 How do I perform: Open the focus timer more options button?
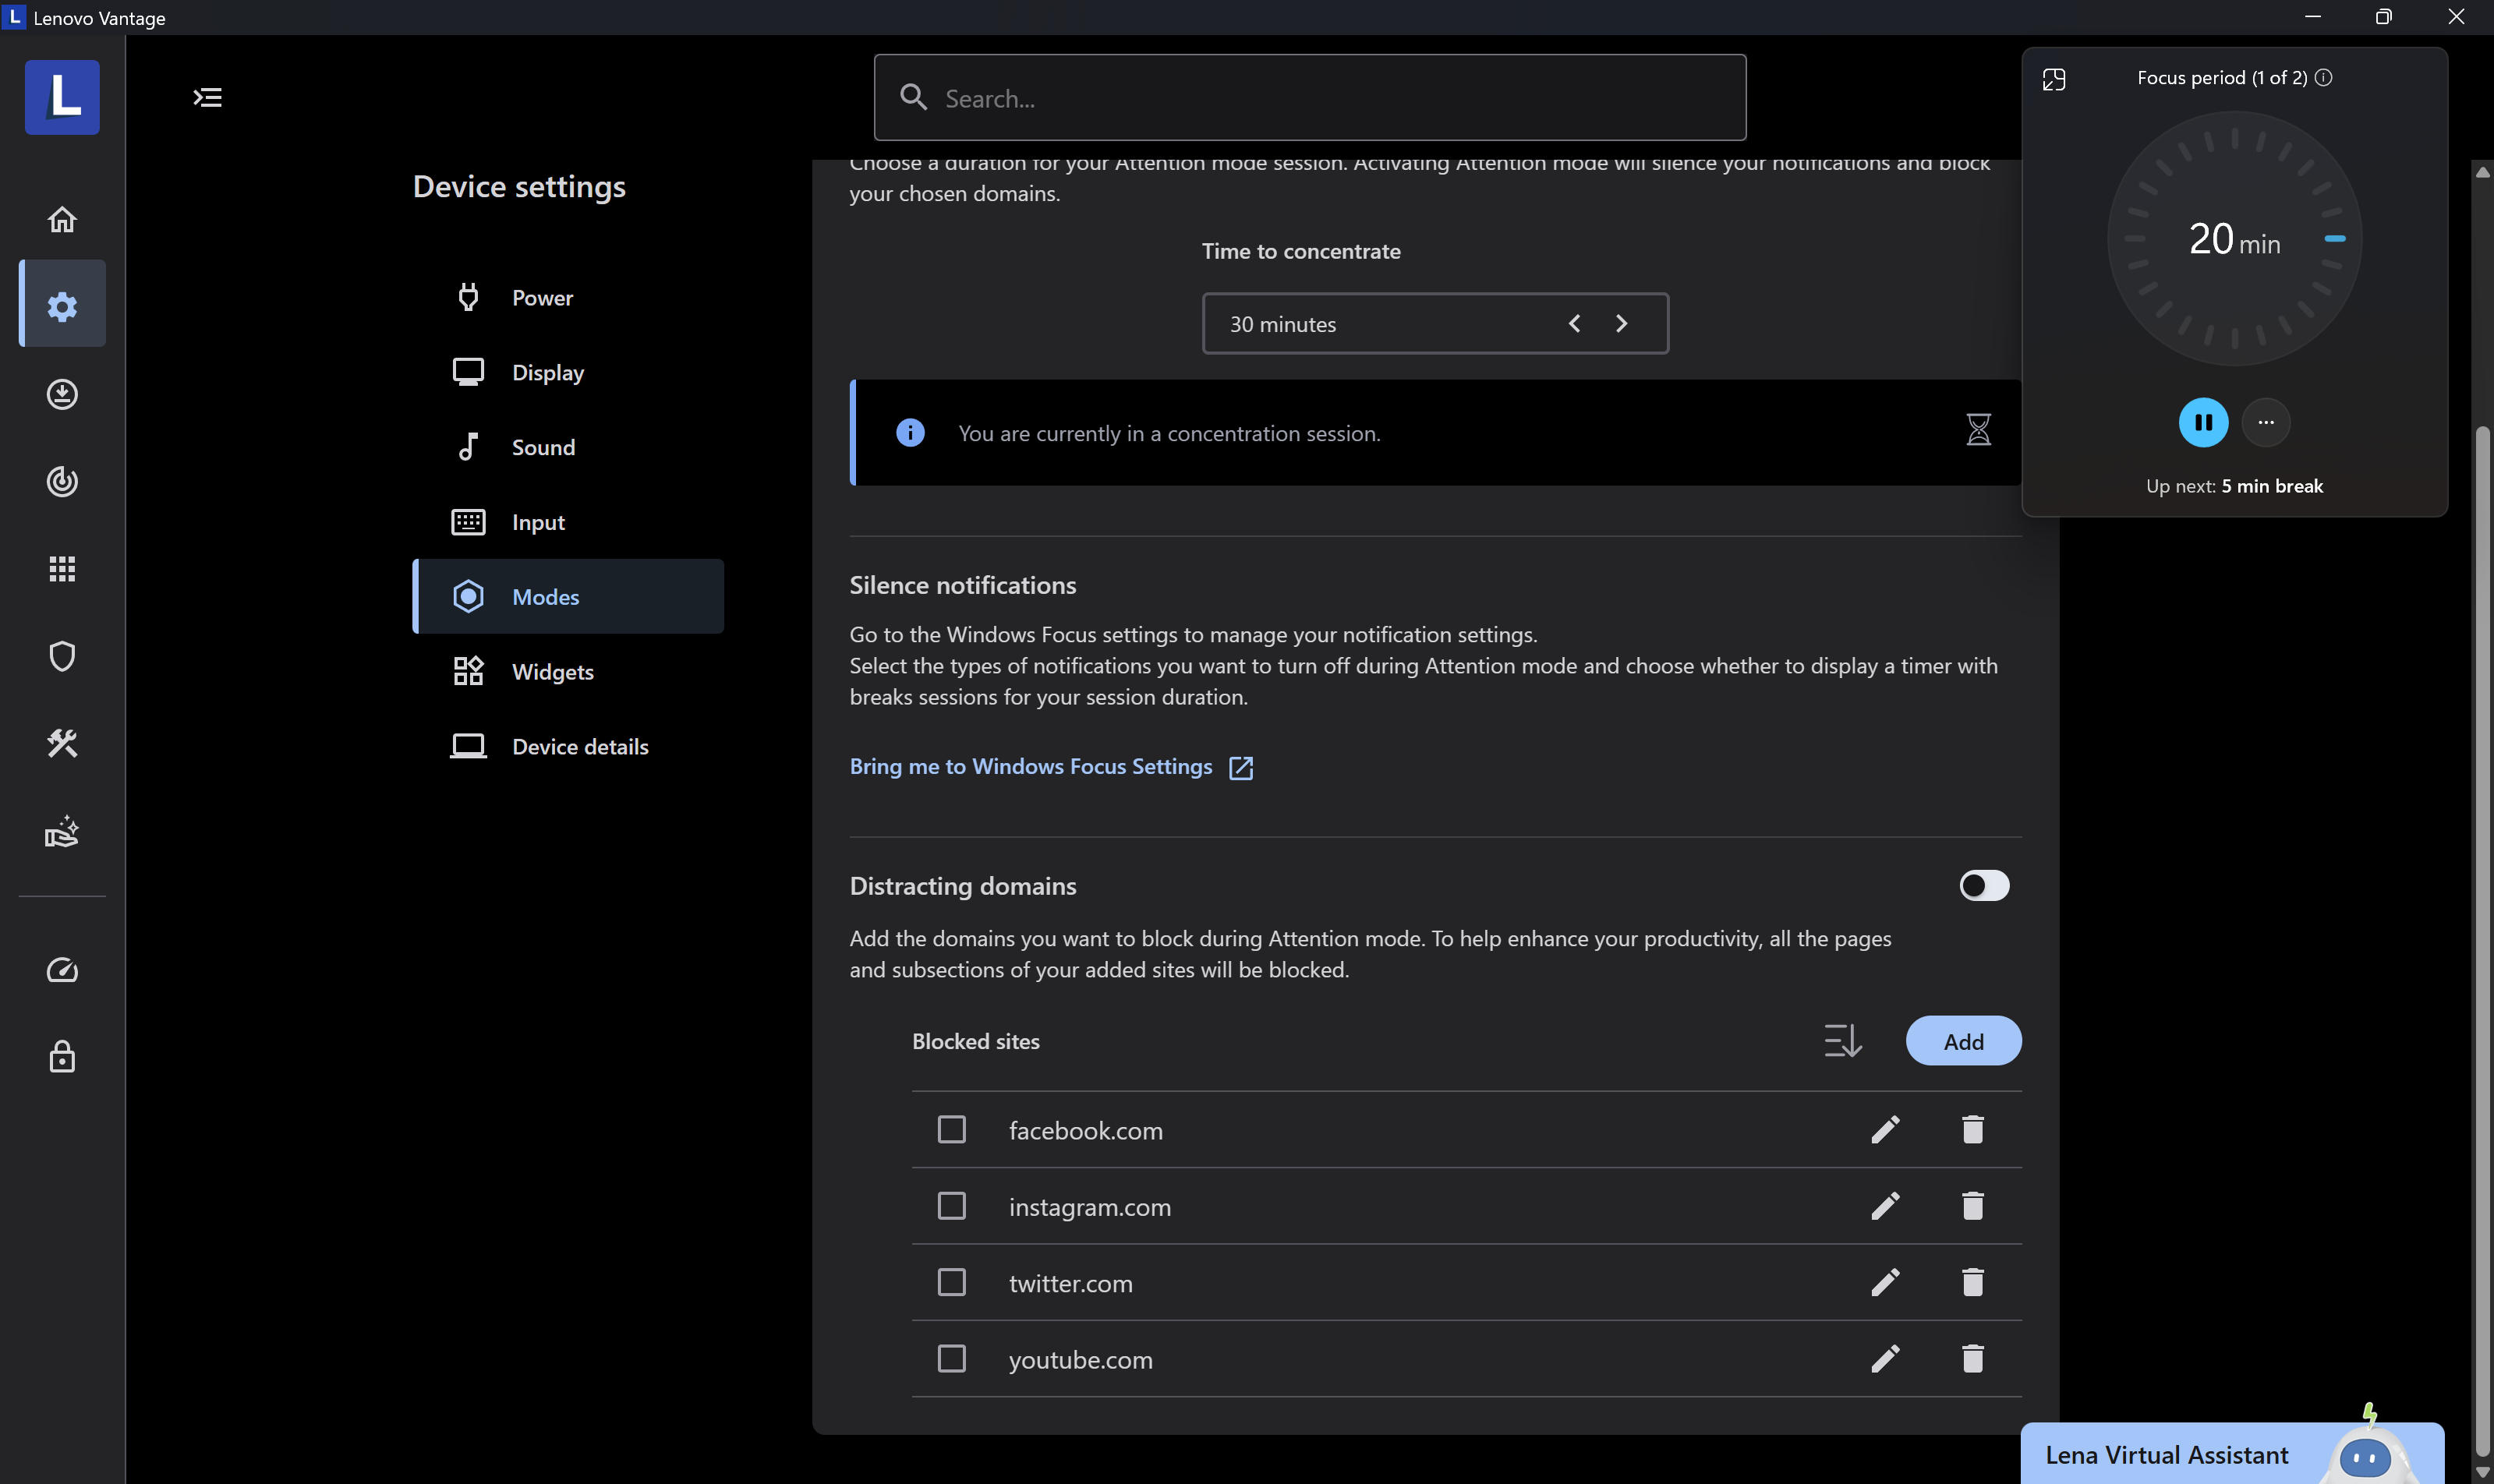coord(2266,423)
